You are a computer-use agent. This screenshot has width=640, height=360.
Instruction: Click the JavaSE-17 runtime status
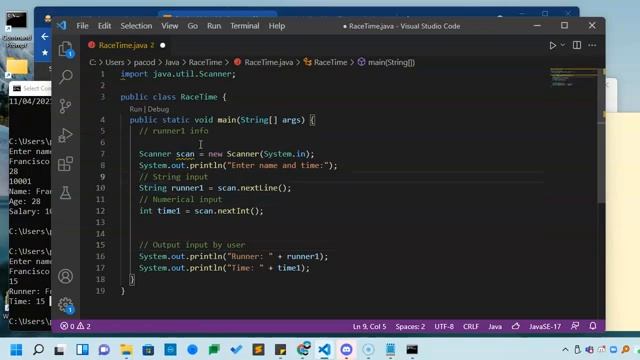pyautogui.click(x=545, y=327)
